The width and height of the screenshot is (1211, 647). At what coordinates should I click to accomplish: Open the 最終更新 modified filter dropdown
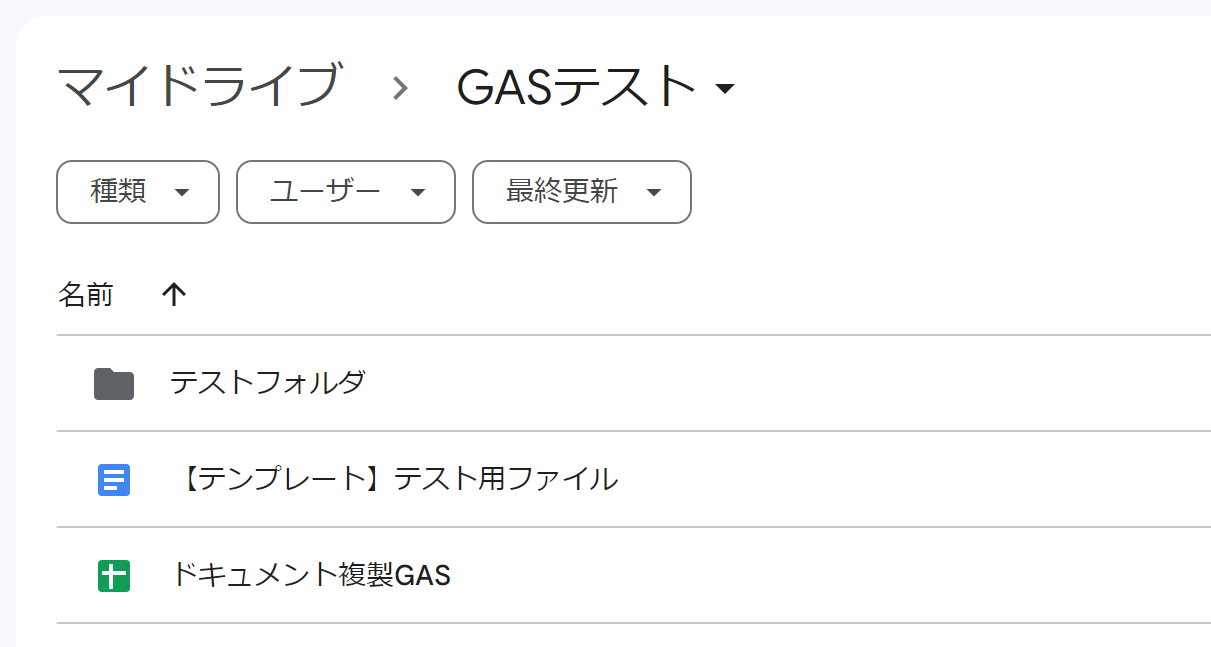click(582, 192)
